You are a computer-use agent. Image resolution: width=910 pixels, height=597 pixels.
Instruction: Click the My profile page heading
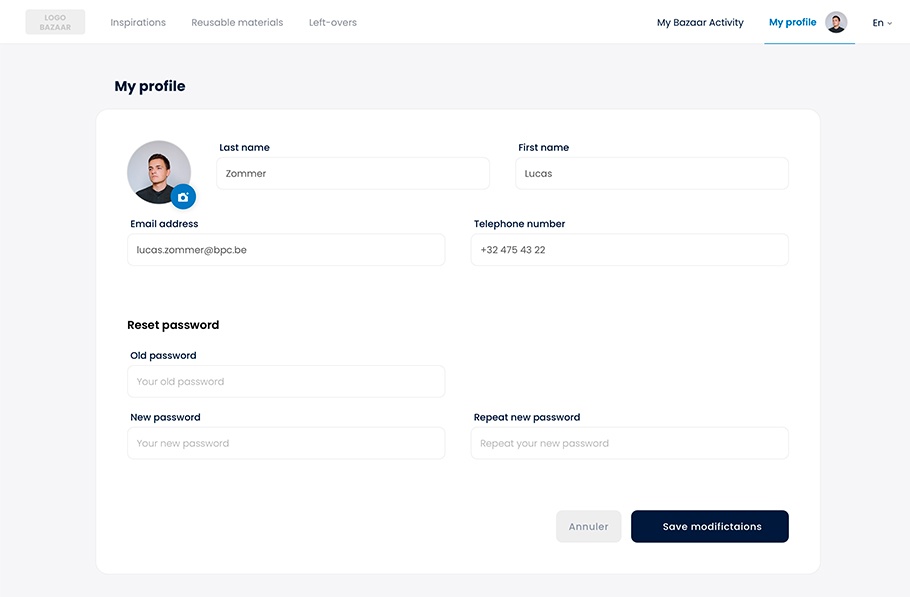click(150, 86)
